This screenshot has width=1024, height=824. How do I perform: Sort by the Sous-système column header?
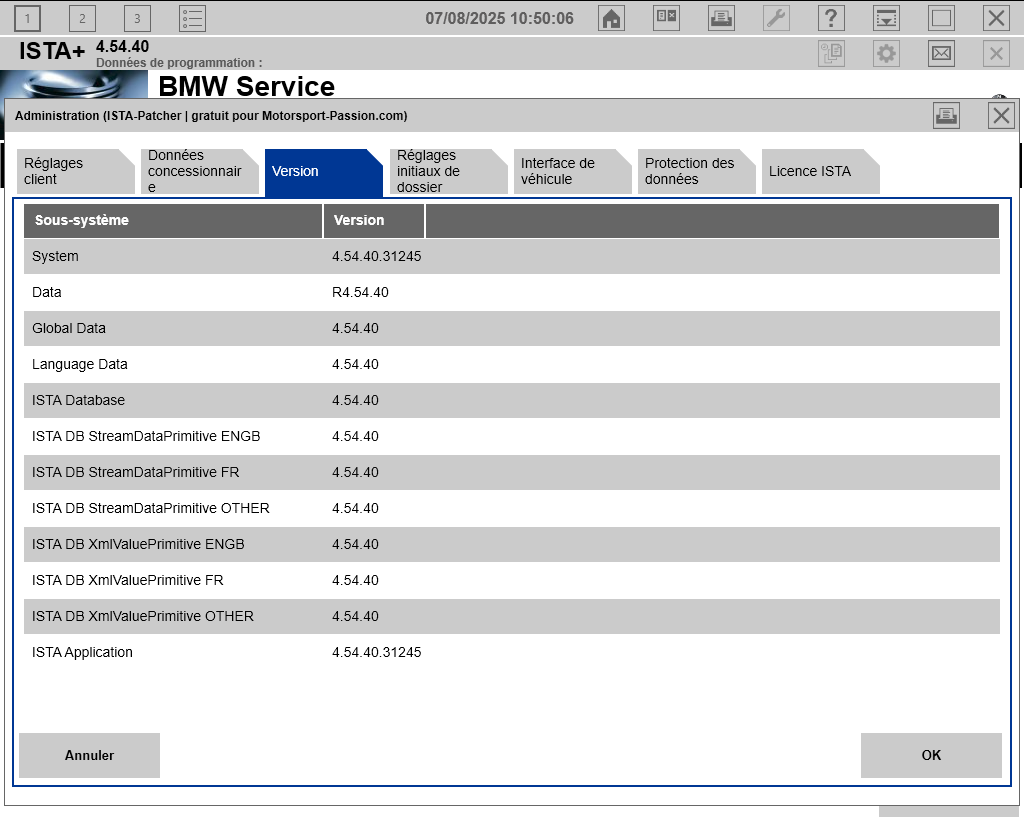coord(173,221)
